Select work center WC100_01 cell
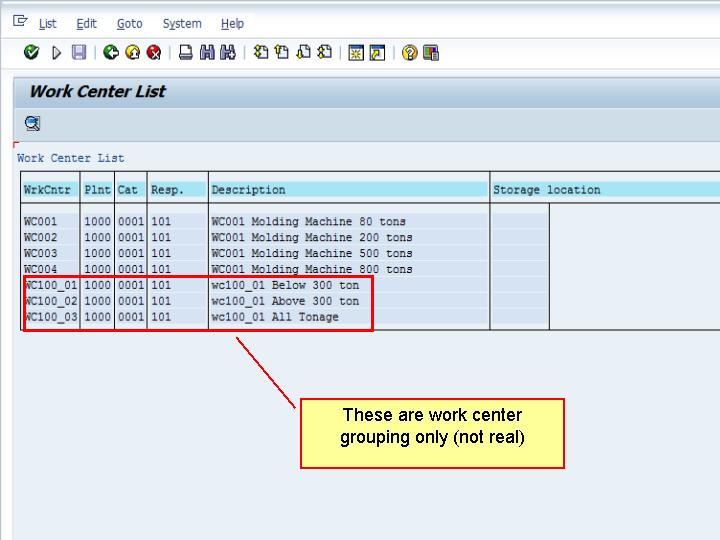The height and width of the screenshot is (540, 720). pos(51,285)
